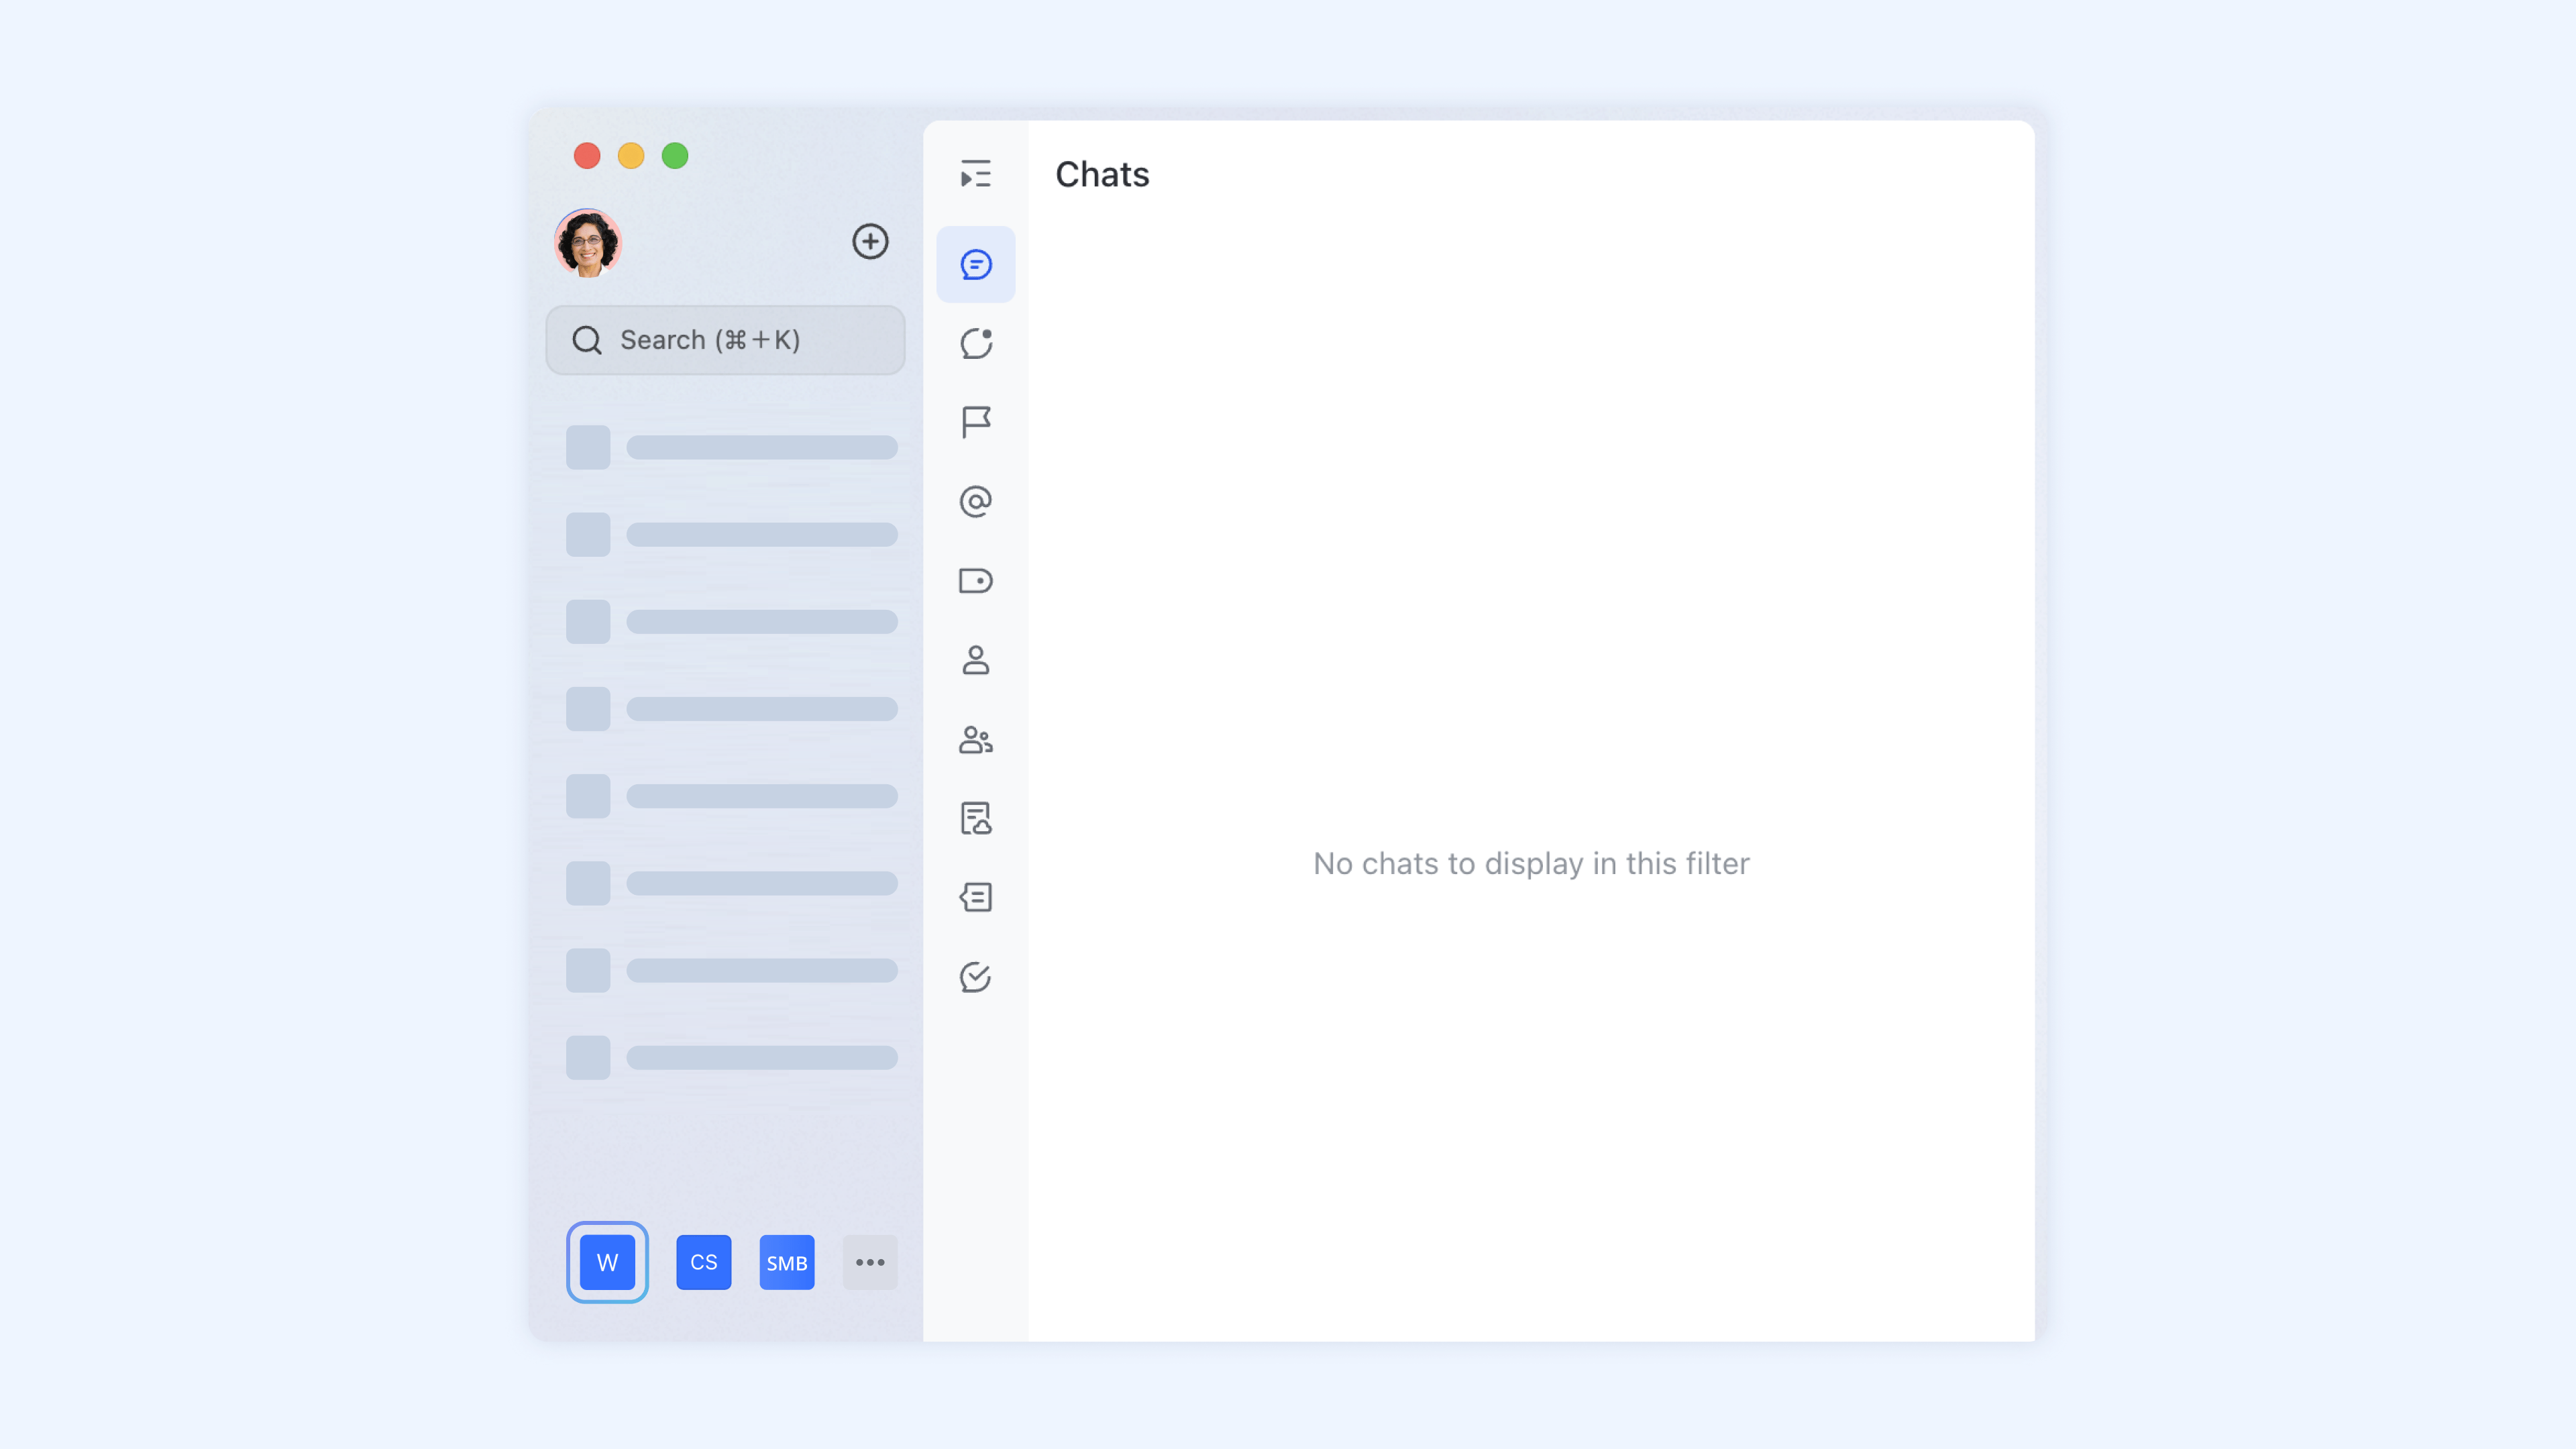Switch to the SMB workspace
Viewport: 2576px width, 1449px height.
coord(786,1262)
